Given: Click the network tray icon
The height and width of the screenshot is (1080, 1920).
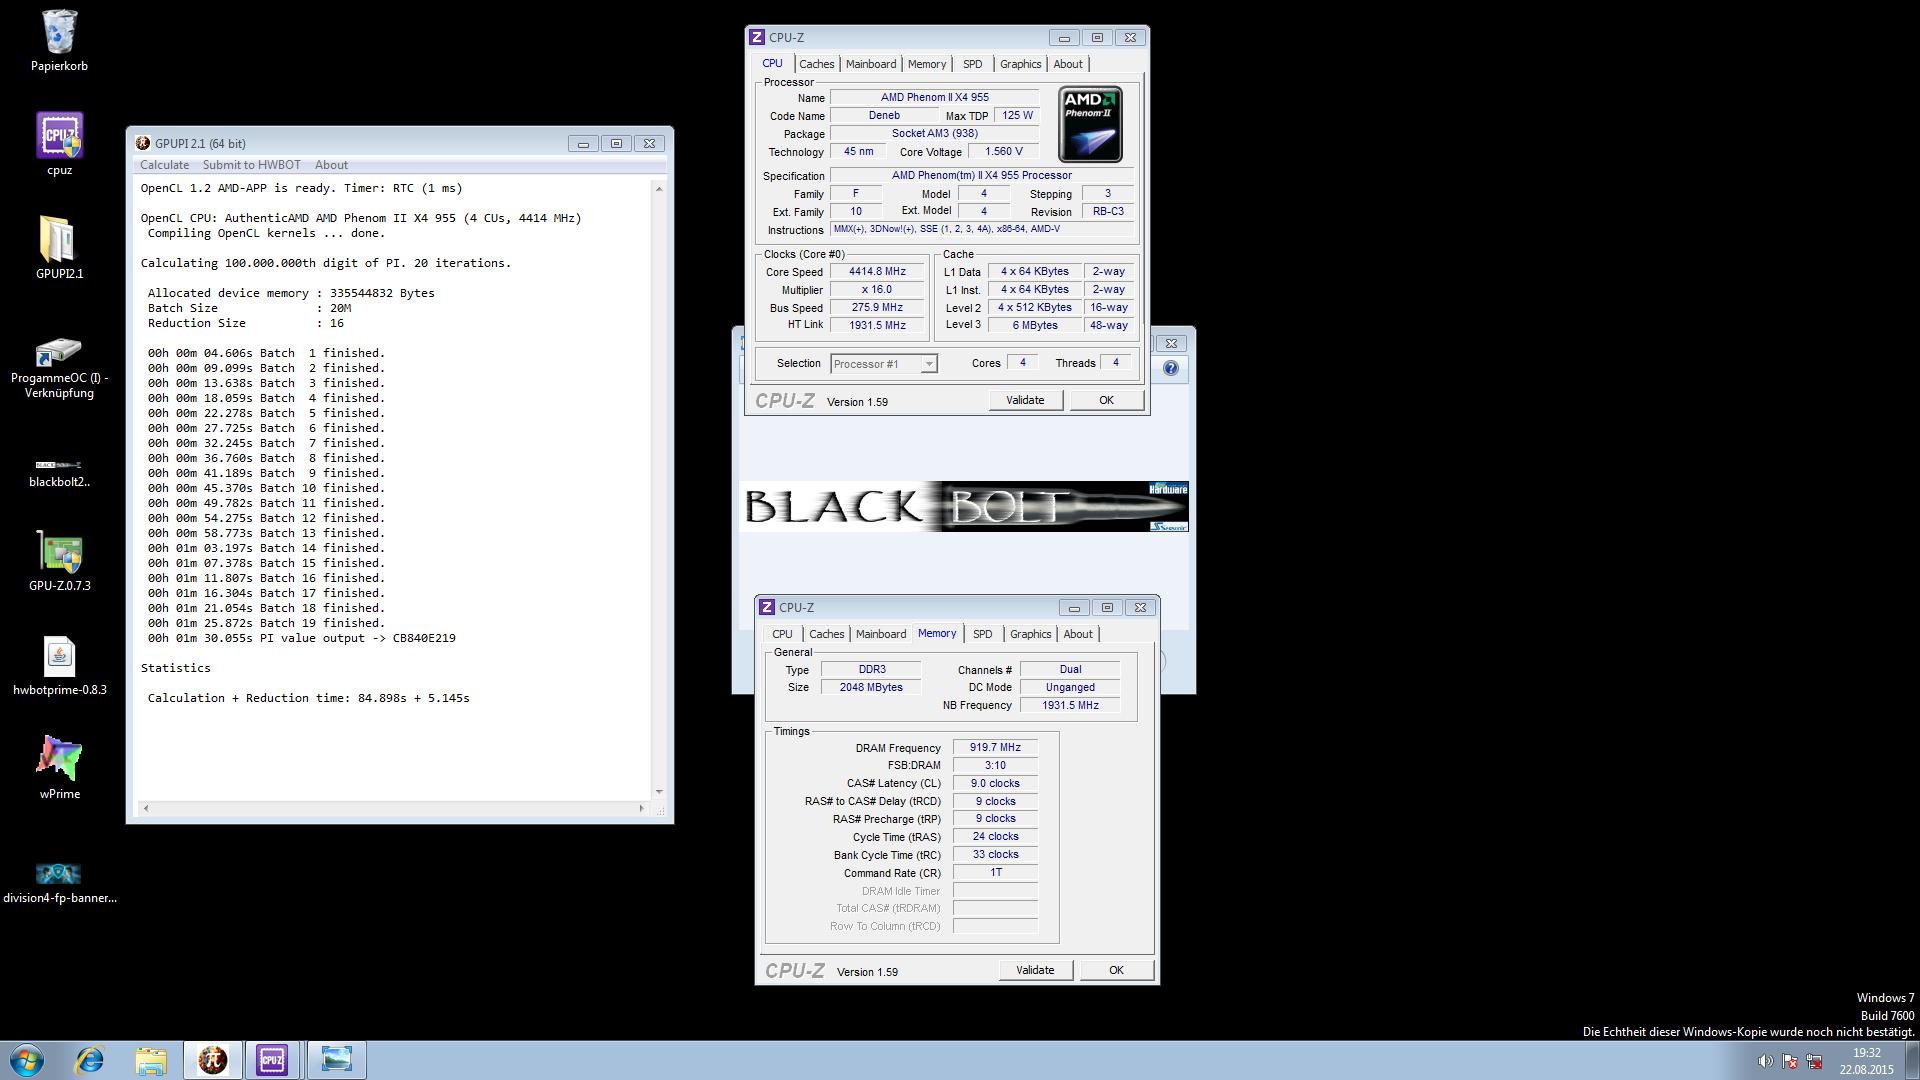Looking at the screenshot, I should [1814, 1061].
